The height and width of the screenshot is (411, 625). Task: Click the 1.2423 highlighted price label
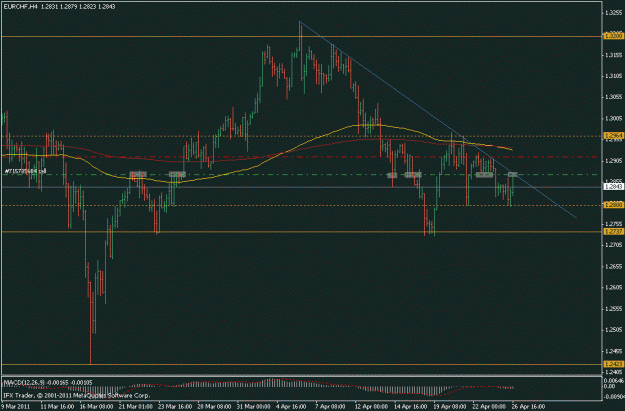click(x=613, y=364)
